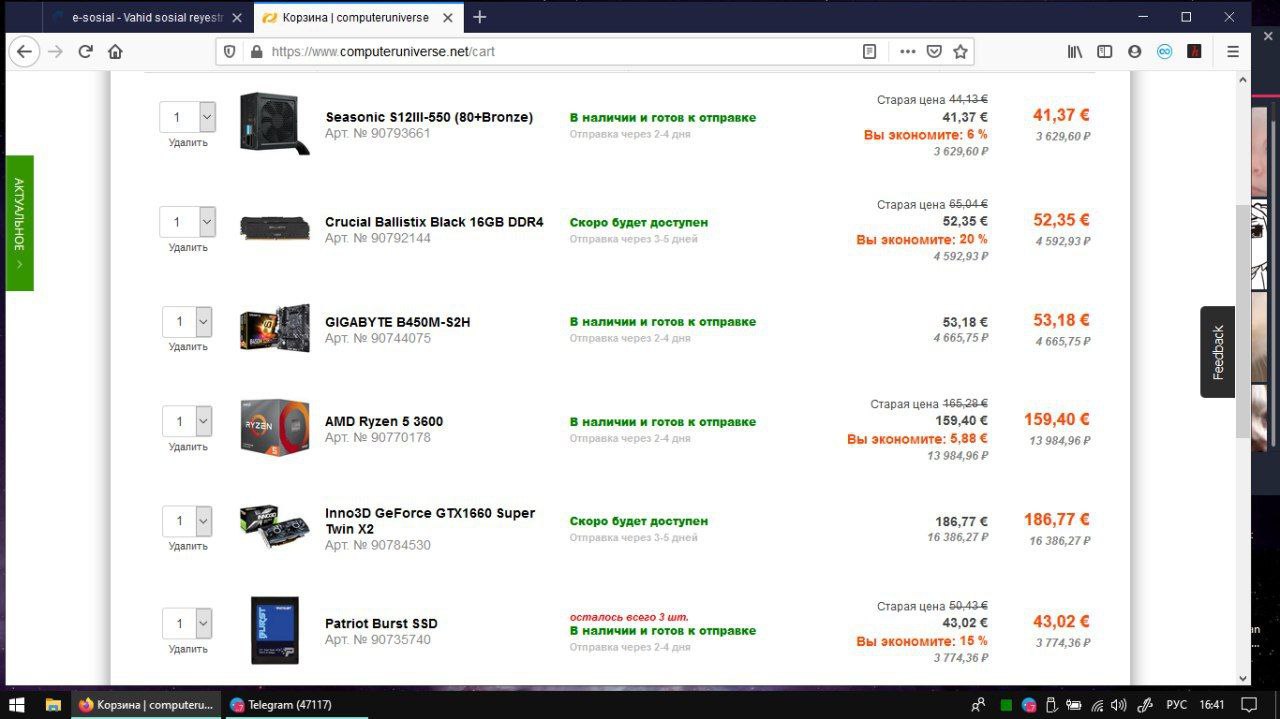Show the browser sidebars
Viewport: 1280px width, 719px height.
coord(1105,51)
